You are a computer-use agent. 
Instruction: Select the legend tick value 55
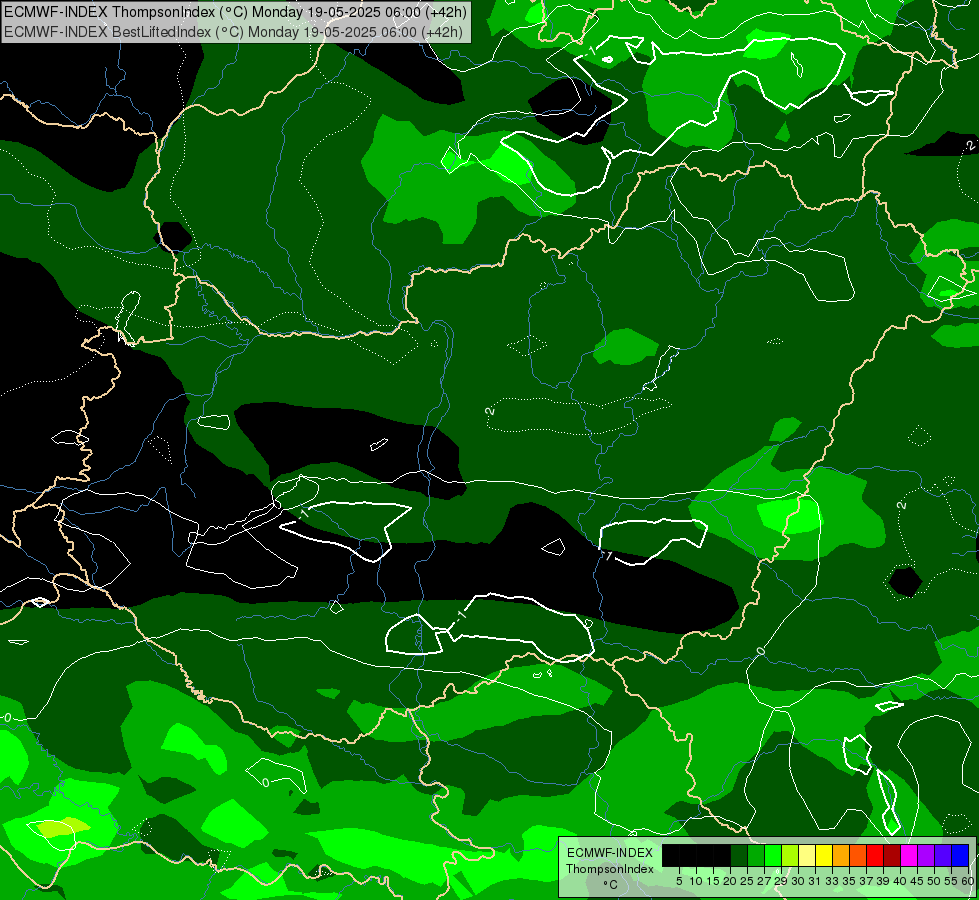point(951,881)
